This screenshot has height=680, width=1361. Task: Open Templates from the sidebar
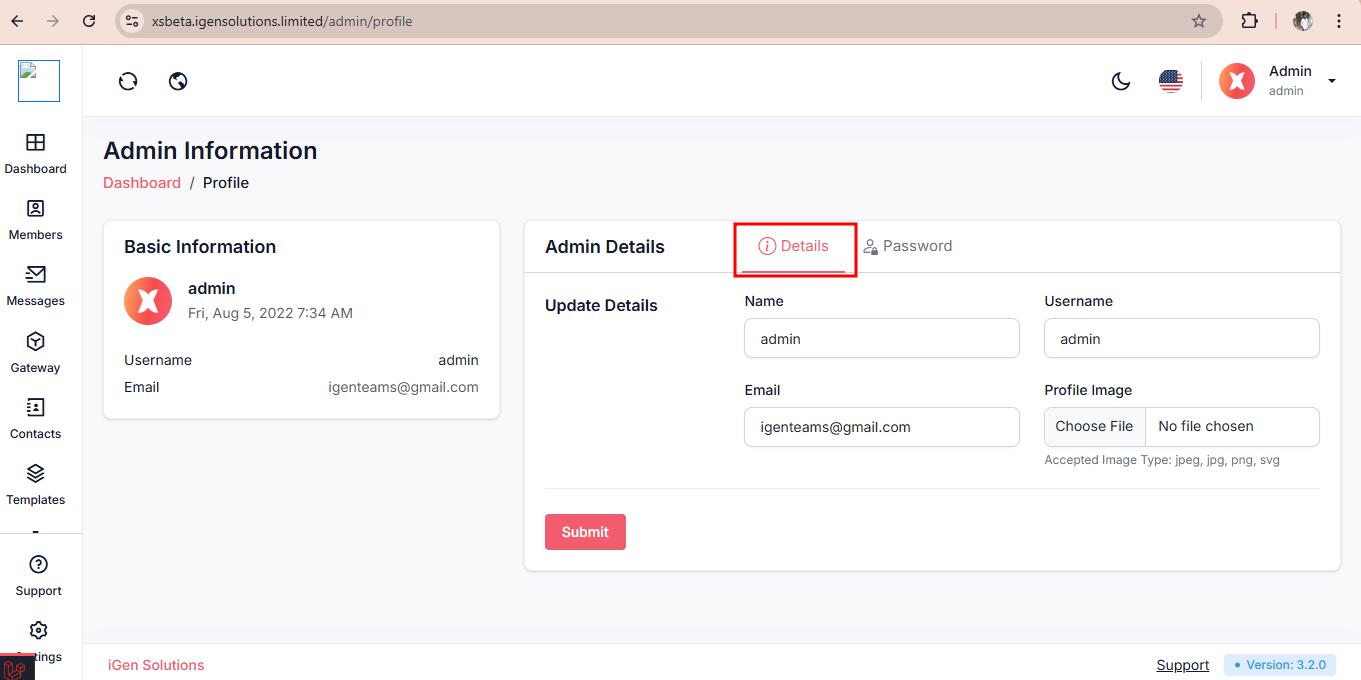coord(35,474)
